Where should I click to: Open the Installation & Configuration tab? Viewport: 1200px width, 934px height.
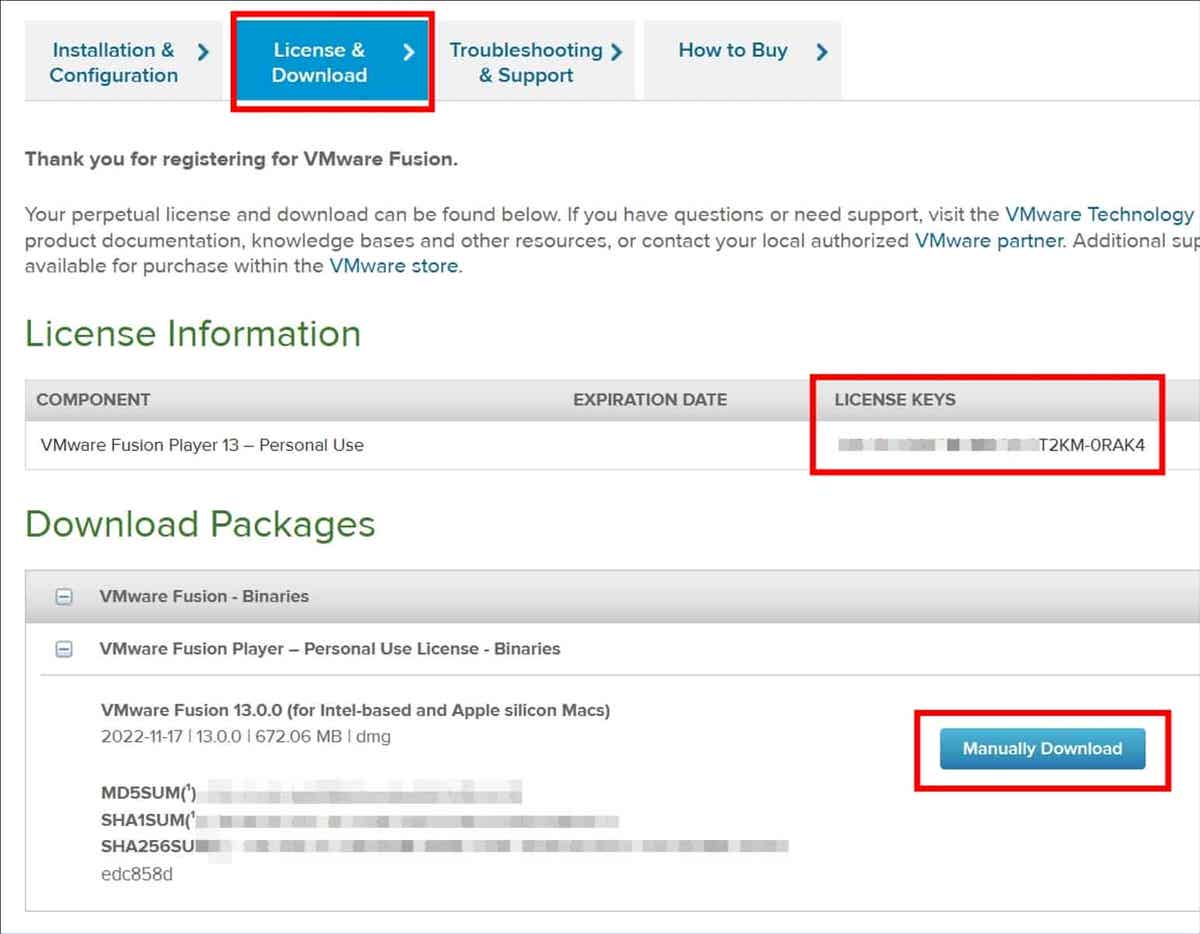coord(113,62)
